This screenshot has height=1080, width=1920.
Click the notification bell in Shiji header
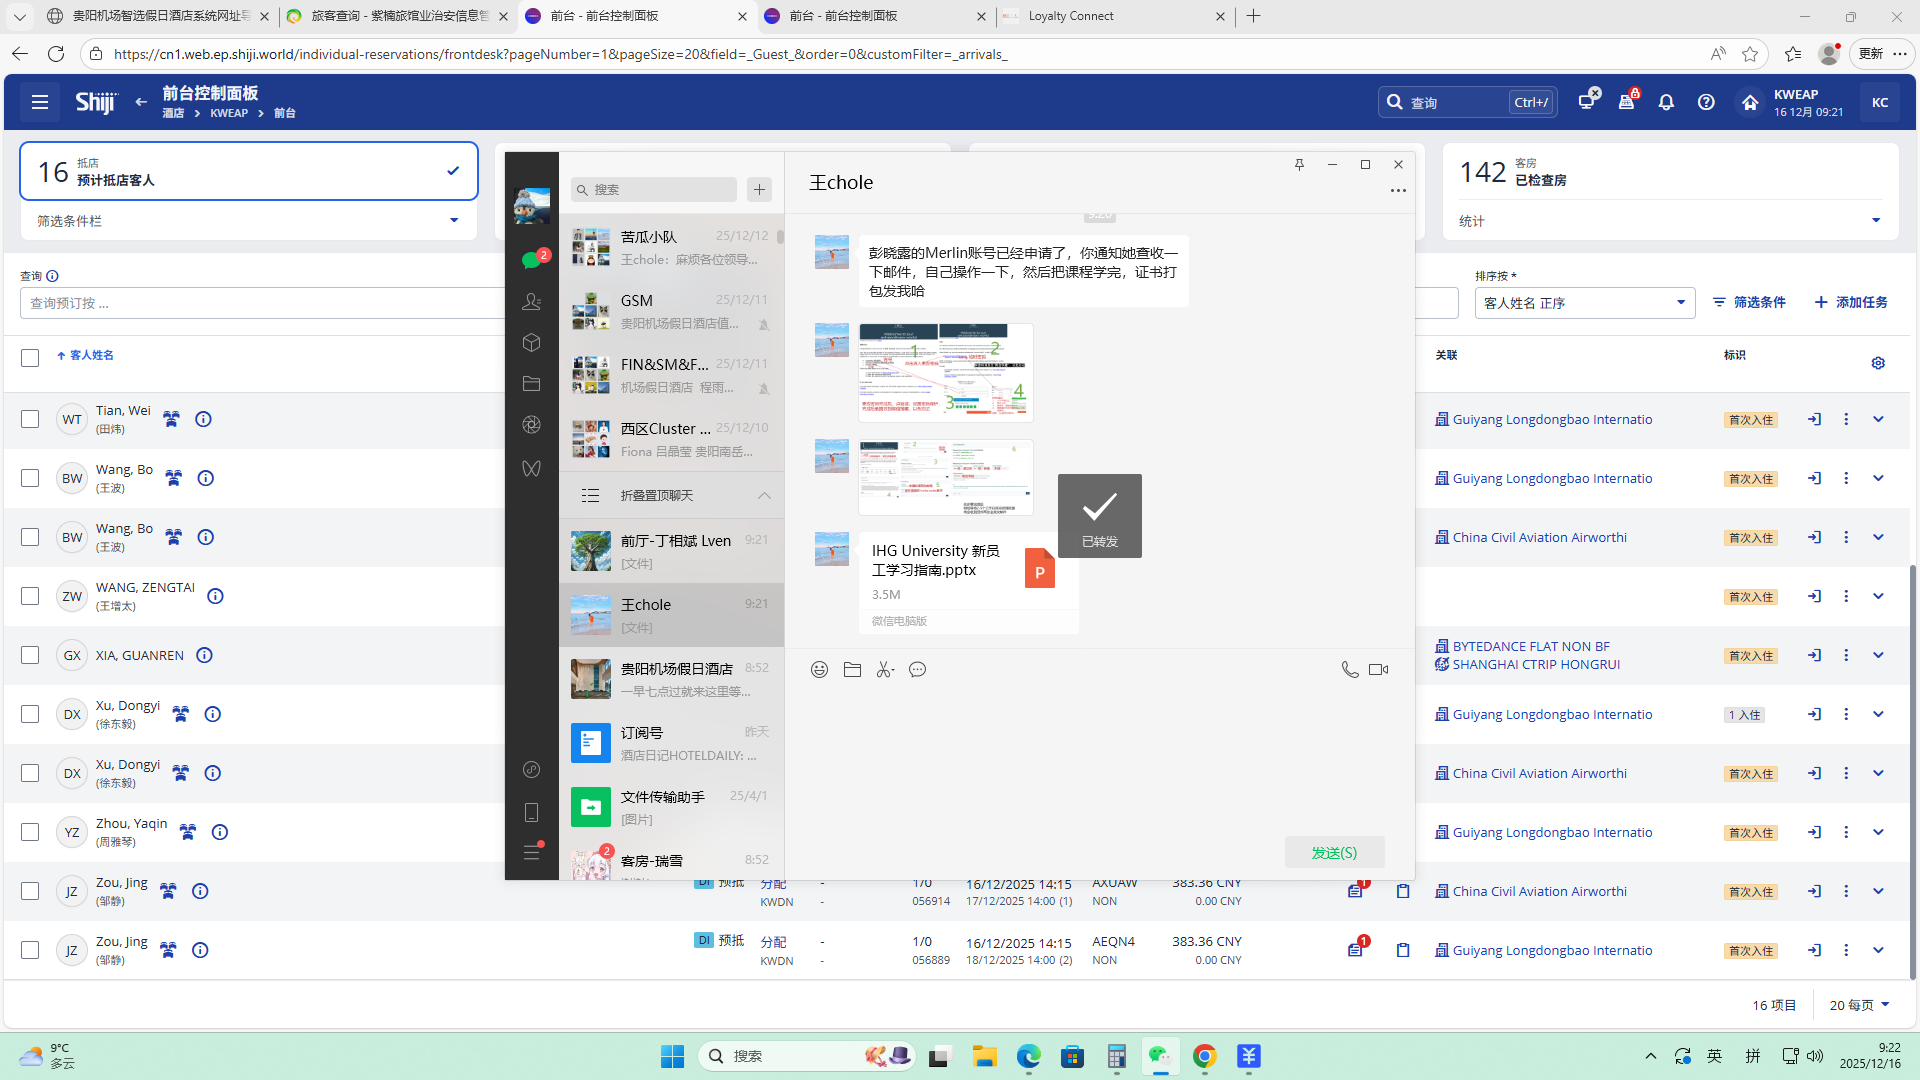point(1666,102)
